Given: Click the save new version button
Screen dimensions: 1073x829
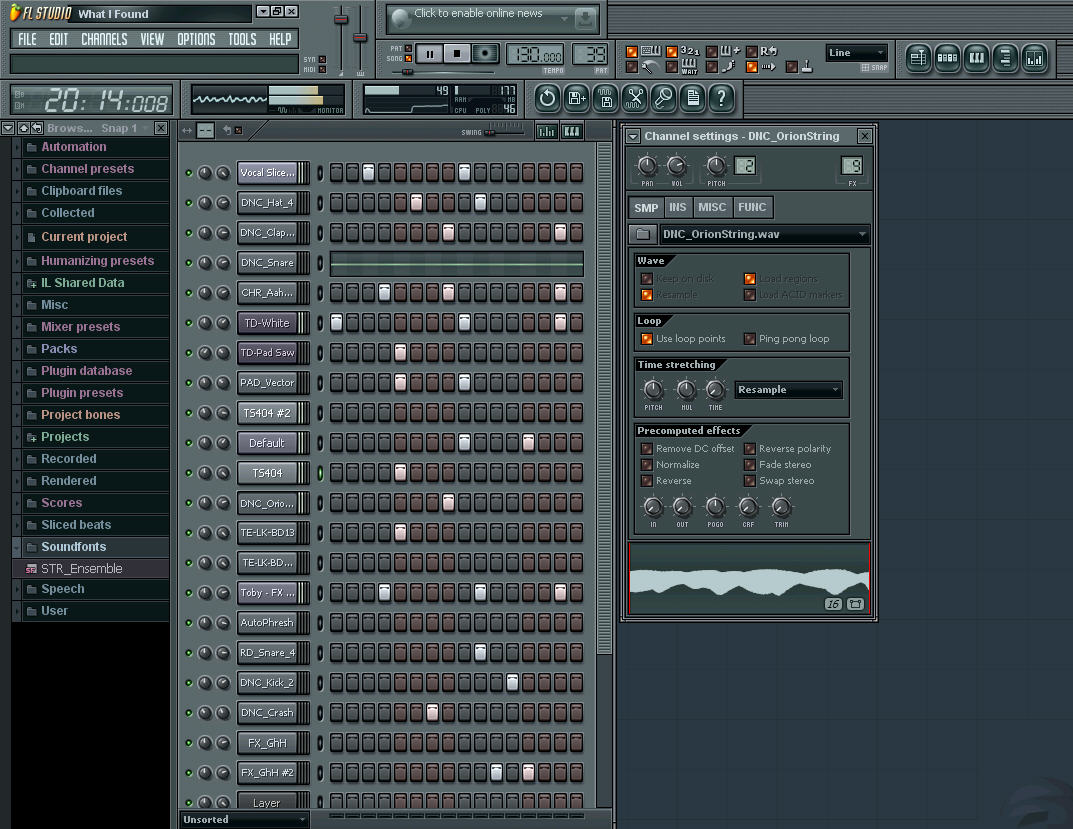Looking at the screenshot, I should (576, 99).
